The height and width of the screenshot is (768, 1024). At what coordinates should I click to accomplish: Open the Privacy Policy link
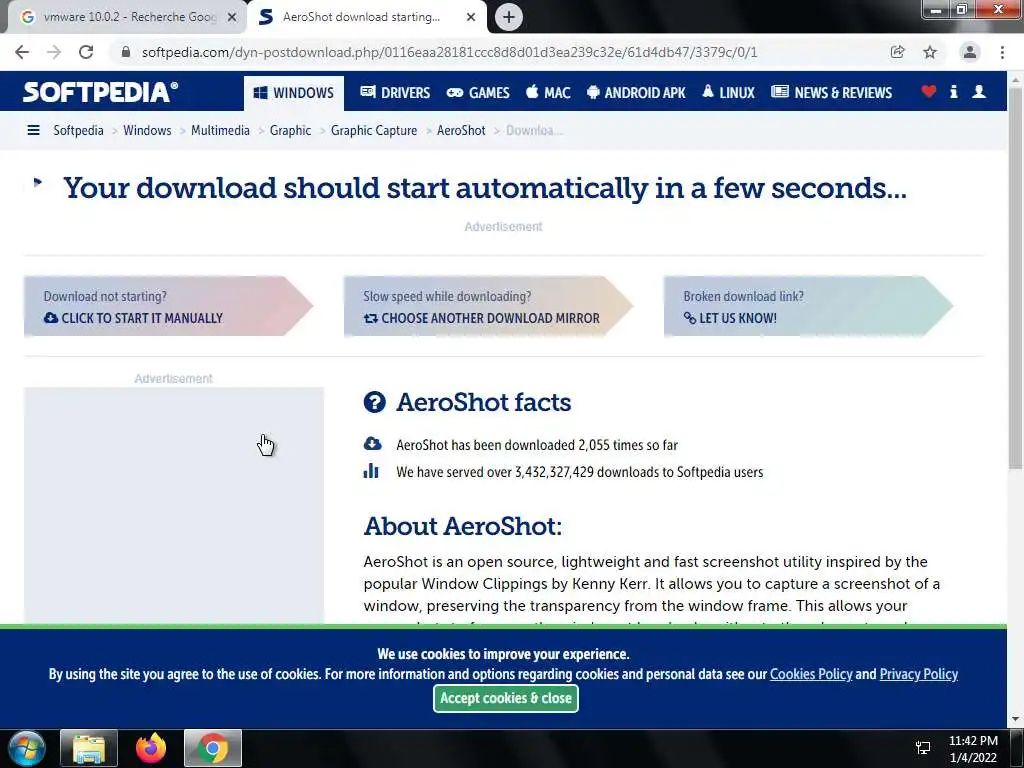[918, 674]
